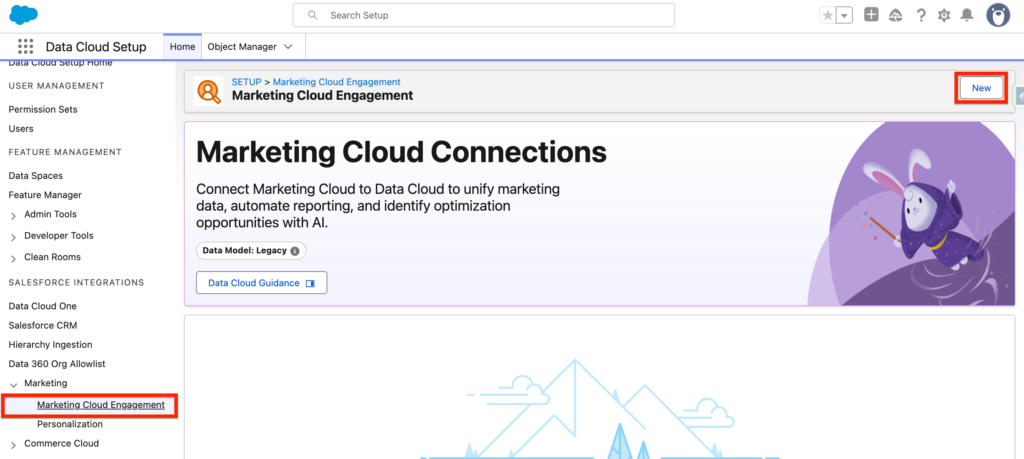Open the Help question mark icon
1024x459 pixels.
pos(920,15)
